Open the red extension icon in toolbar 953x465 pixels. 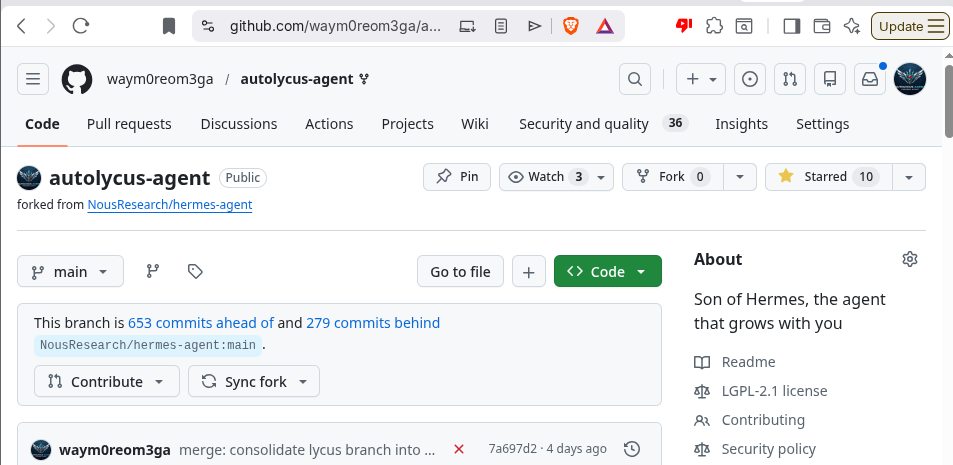[684, 26]
